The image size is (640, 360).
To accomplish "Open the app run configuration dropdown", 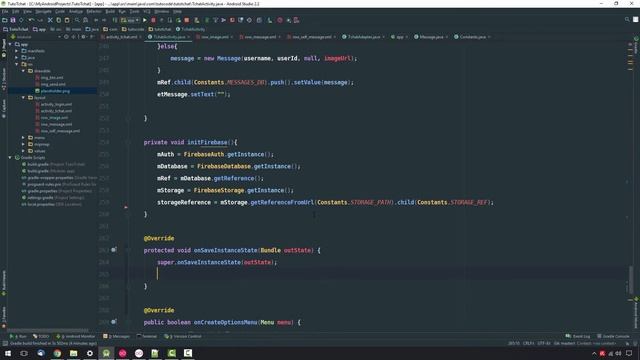I will point(130,20).
